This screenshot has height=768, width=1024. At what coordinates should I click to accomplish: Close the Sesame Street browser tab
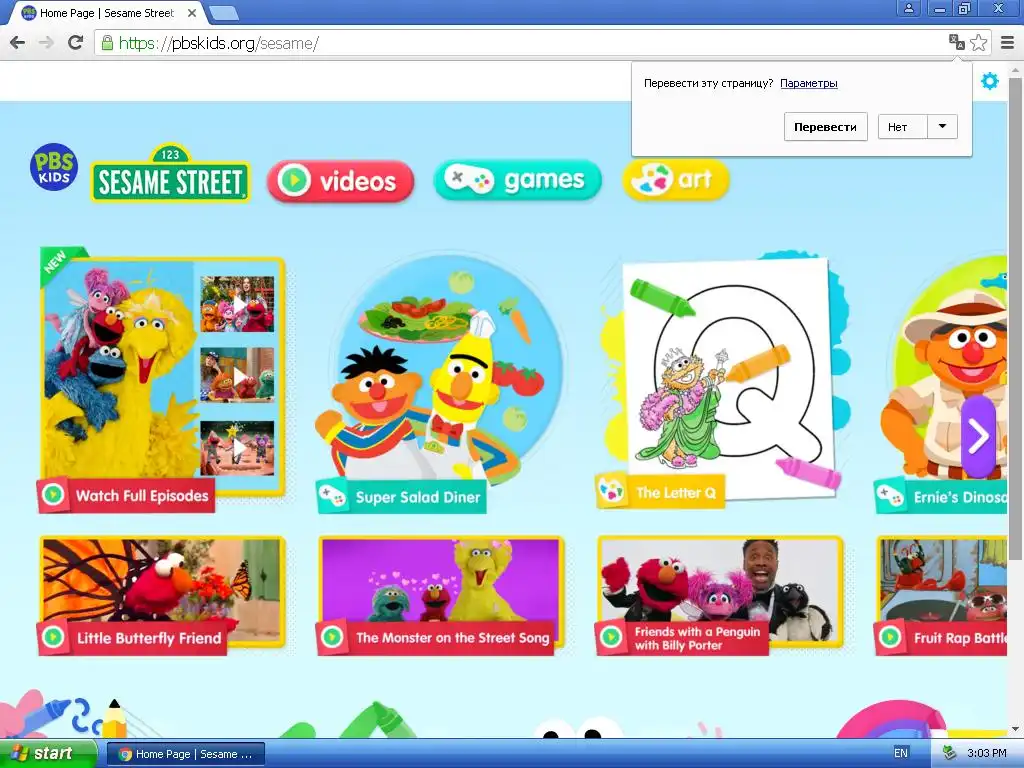tap(191, 12)
